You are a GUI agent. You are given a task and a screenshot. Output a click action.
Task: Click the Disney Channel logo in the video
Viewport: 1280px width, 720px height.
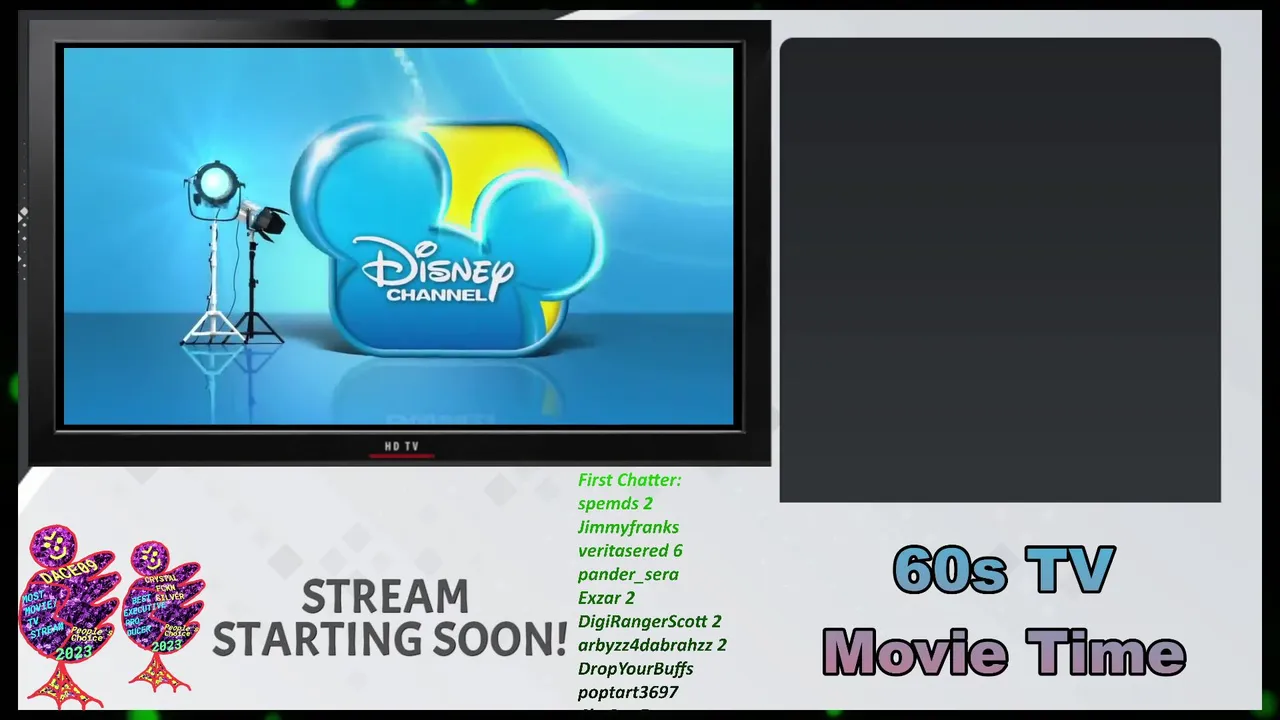[447, 237]
